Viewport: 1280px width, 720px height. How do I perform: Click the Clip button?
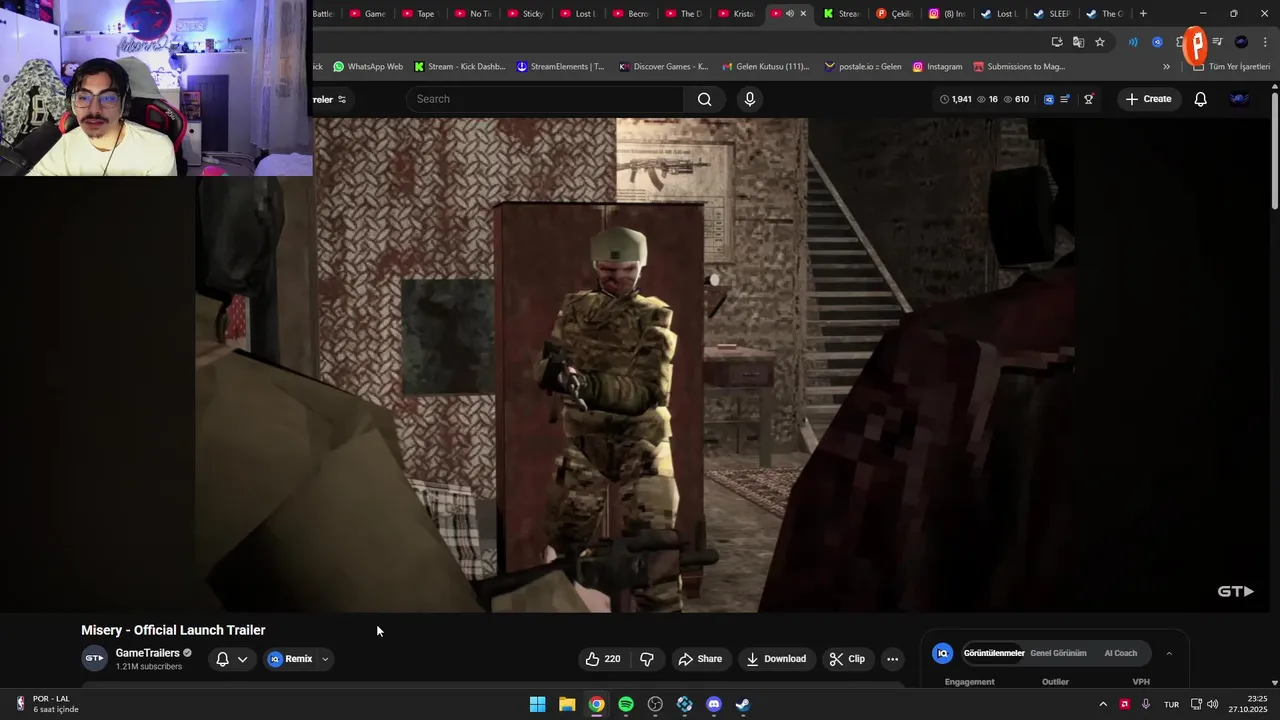(x=847, y=659)
